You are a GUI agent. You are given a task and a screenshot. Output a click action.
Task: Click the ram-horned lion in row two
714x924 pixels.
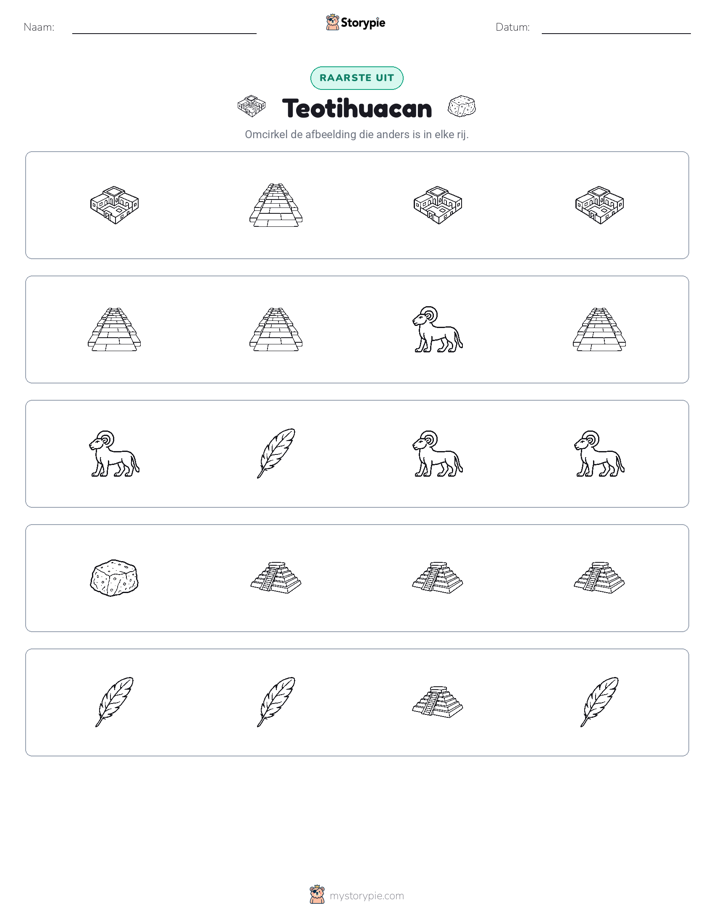coord(437,329)
